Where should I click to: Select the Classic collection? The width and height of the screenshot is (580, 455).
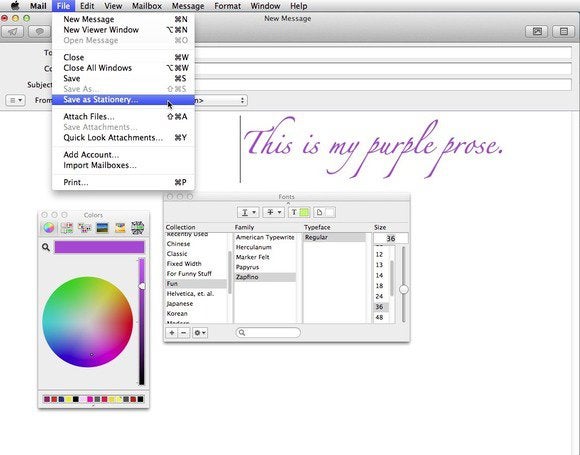point(196,254)
